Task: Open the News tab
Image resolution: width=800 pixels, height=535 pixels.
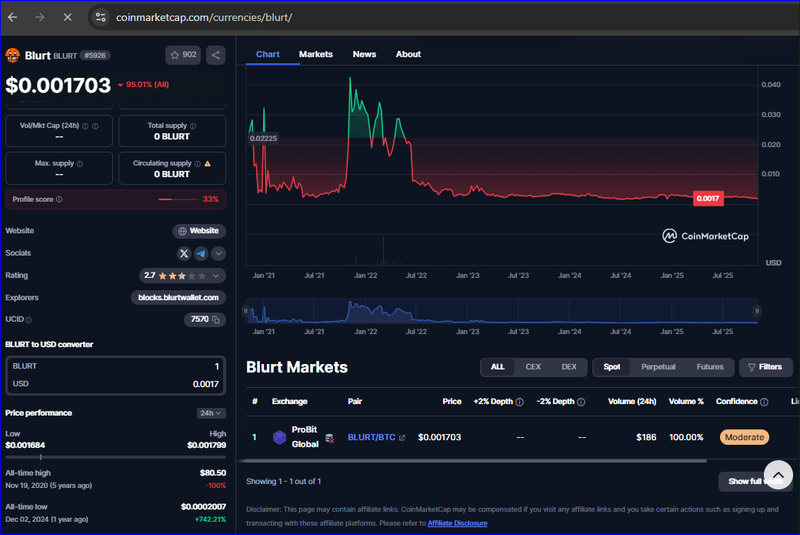Action: pyautogui.click(x=364, y=54)
